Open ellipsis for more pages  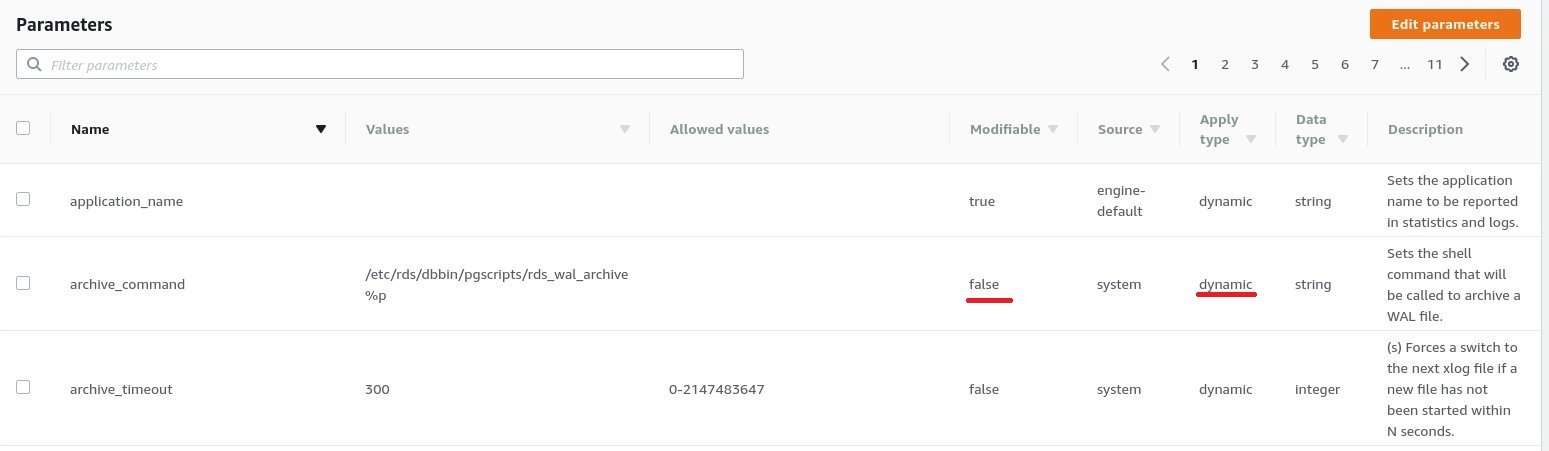[x=1405, y=64]
